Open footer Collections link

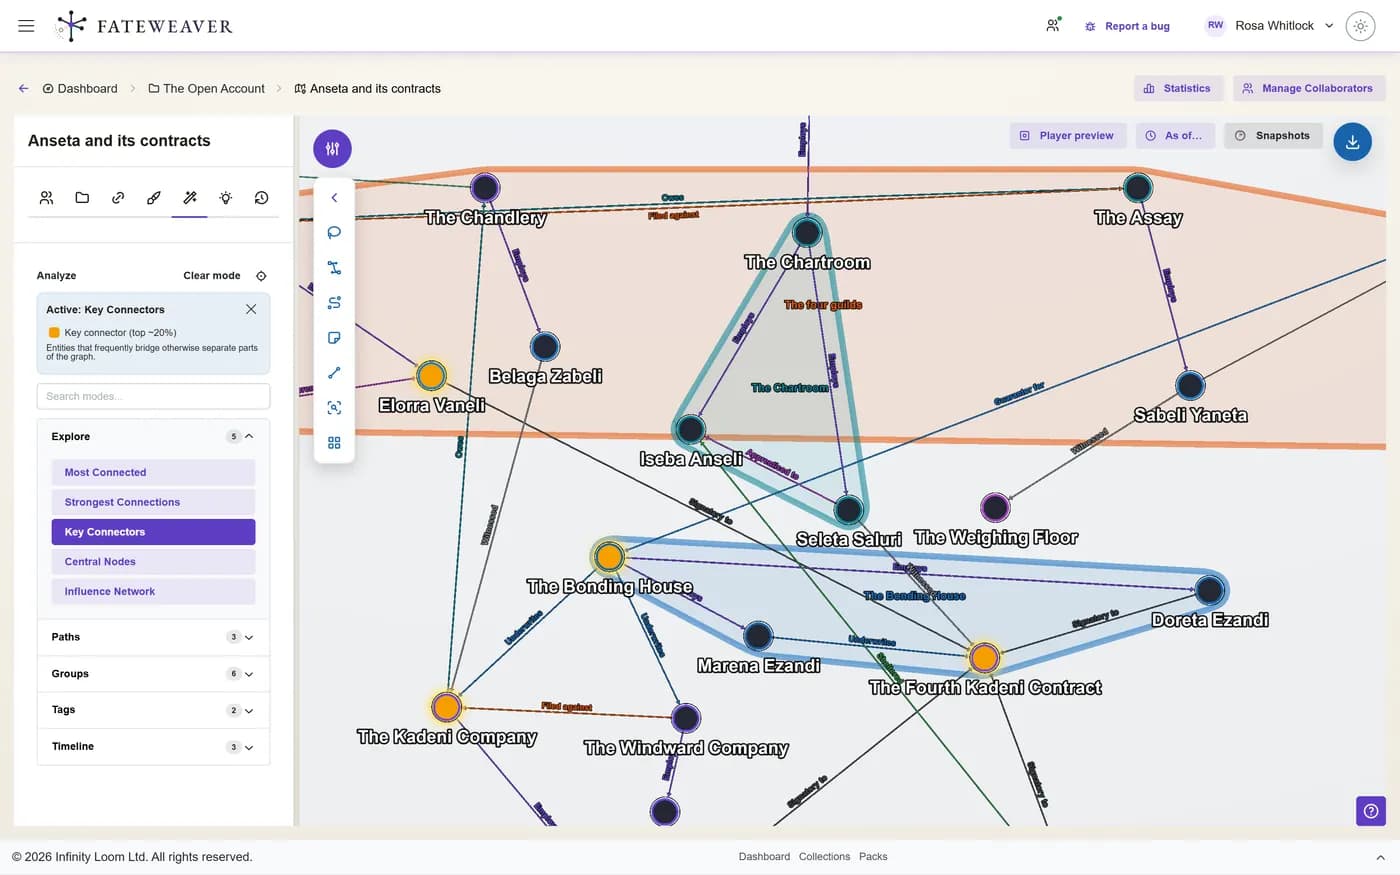tap(824, 857)
